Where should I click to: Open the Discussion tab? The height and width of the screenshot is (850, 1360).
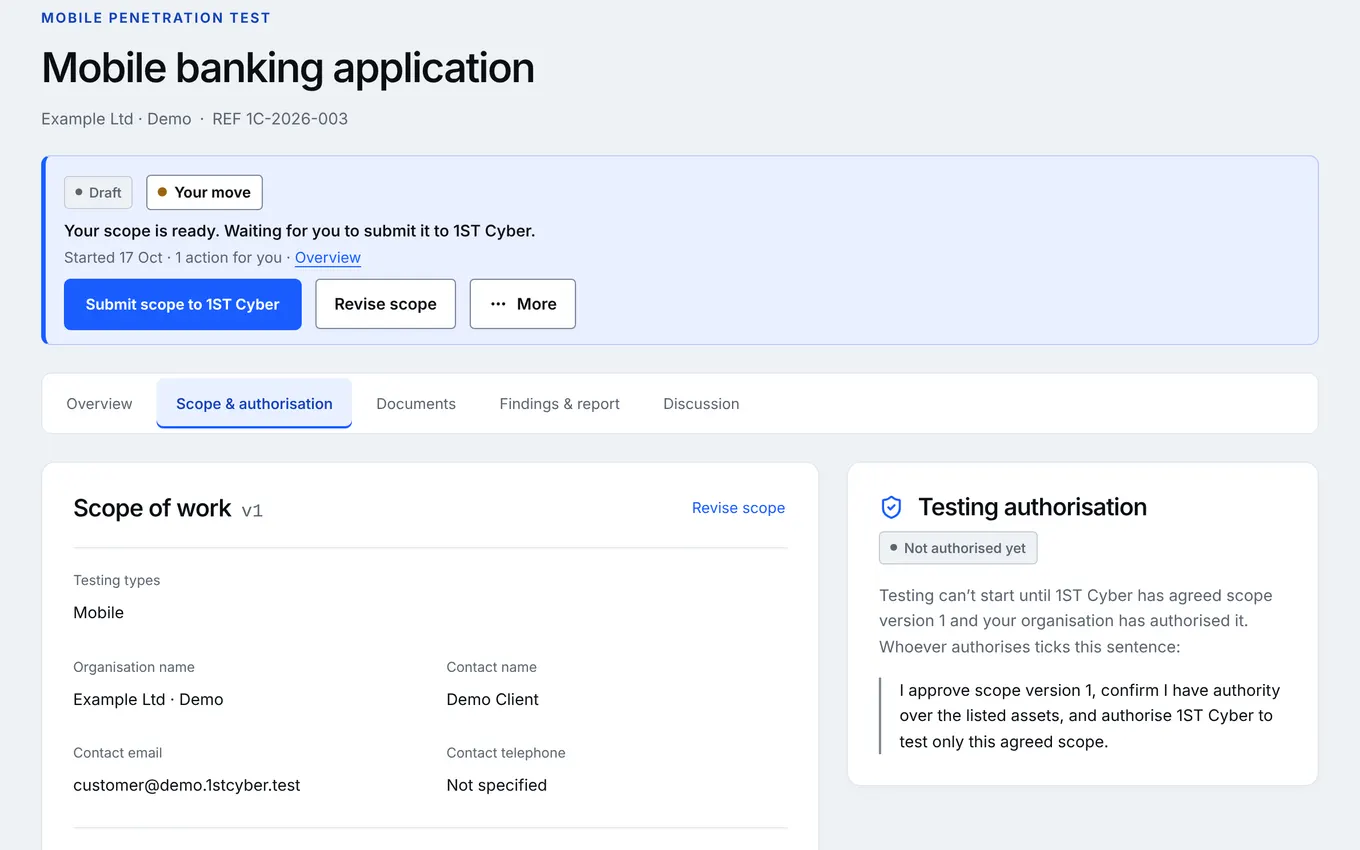(701, 404)
